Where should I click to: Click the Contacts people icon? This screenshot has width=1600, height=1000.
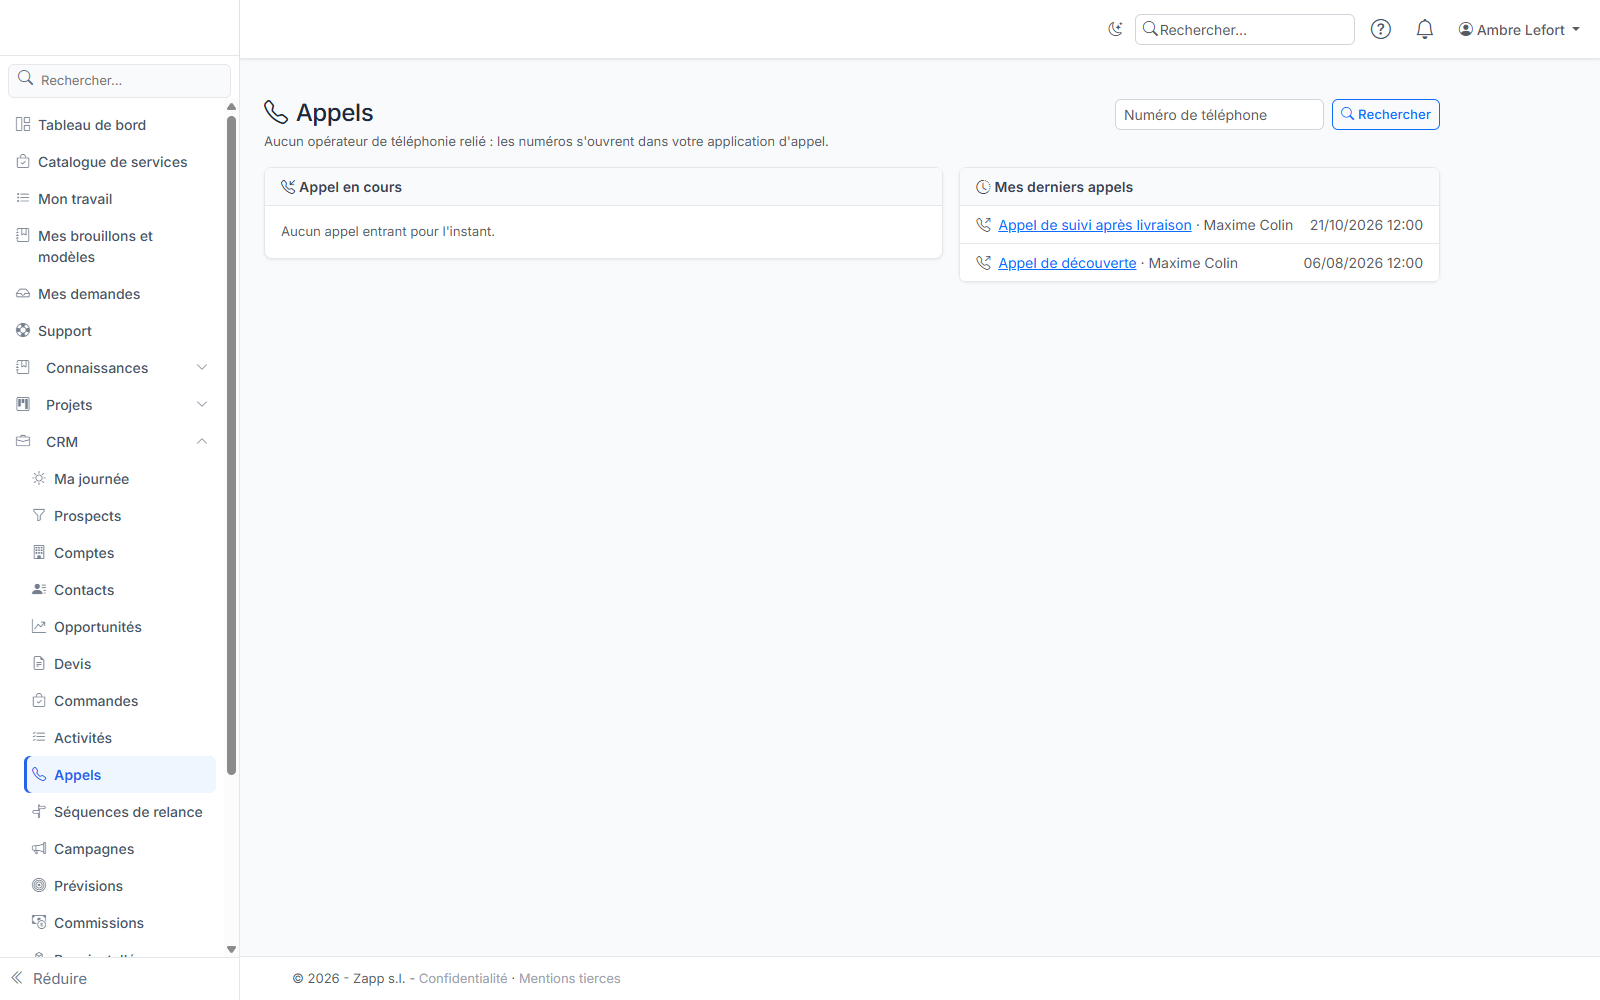(39, 590)
